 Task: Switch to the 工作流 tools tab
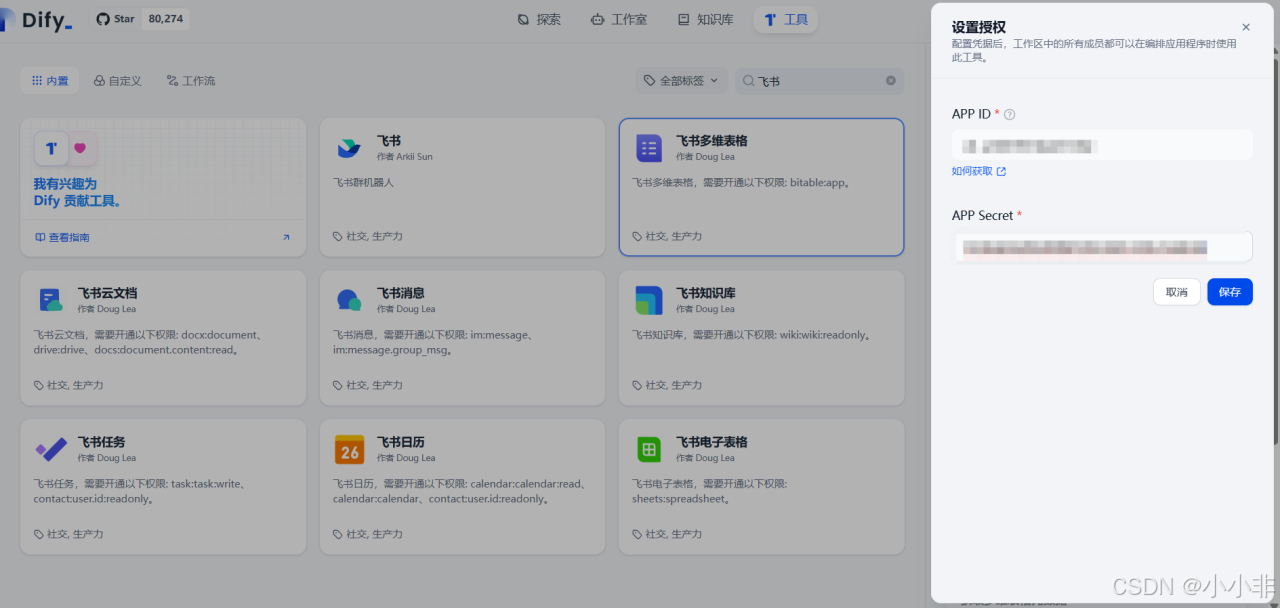coord(191,81)
